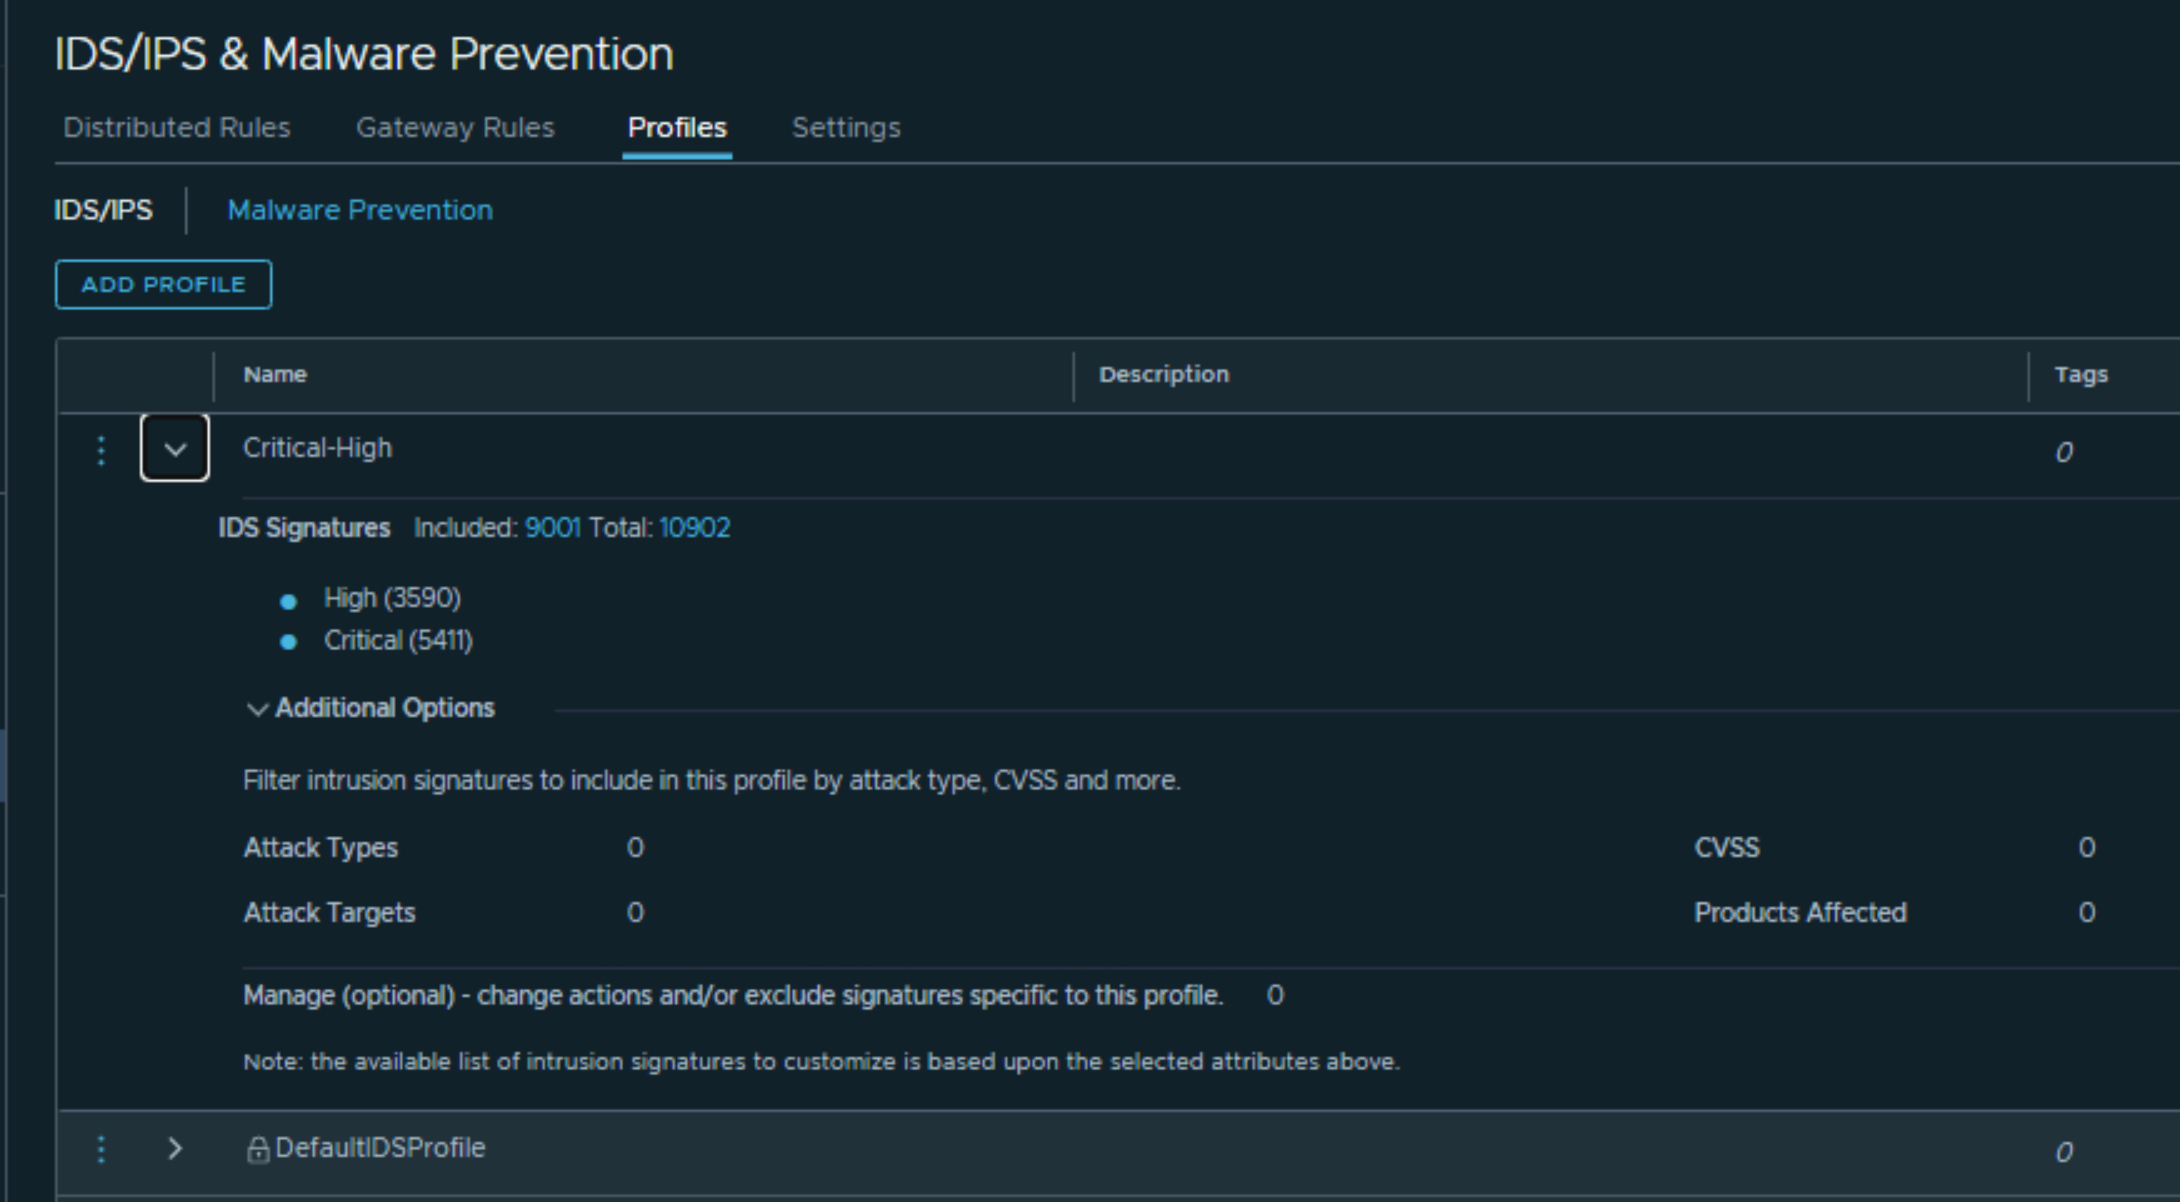
Task: Open the Gateway Rules tab
Action: [455, 128]
